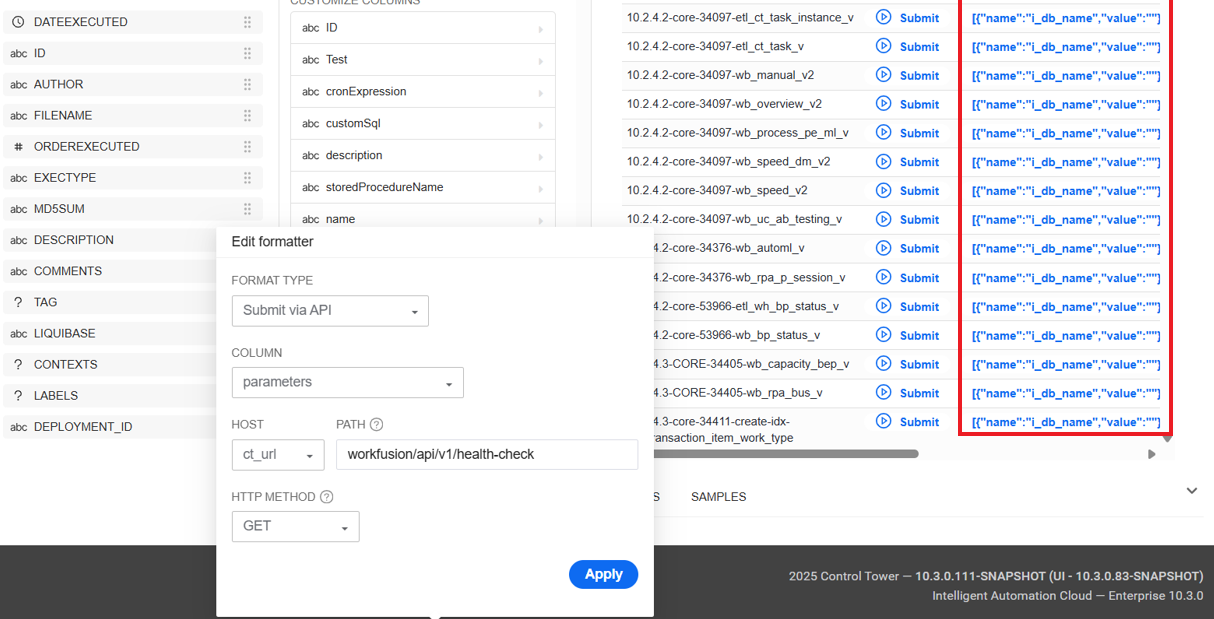Viewport: 1214px width, 619px height.
Task: Click the DESCRIPTION field in the left list
Action: pos(110,240)
